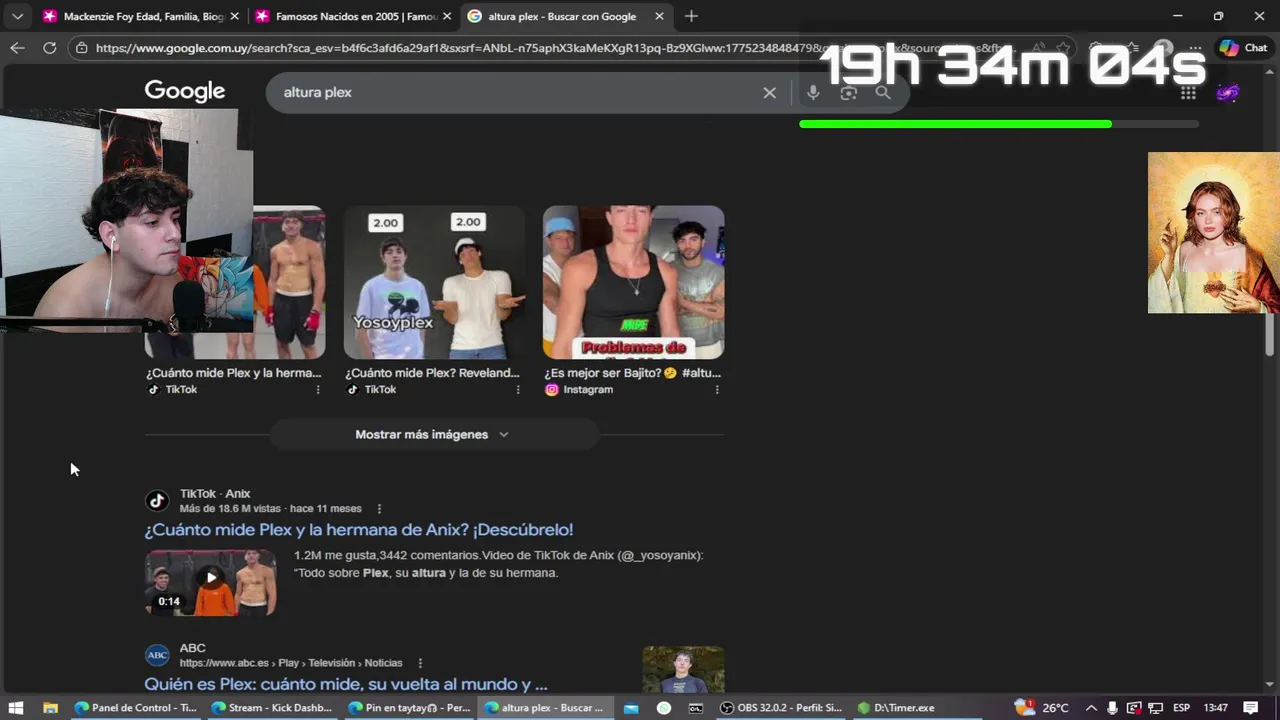
Task: Open the tab search dropdown arrow
Action: tap(17, 16)
